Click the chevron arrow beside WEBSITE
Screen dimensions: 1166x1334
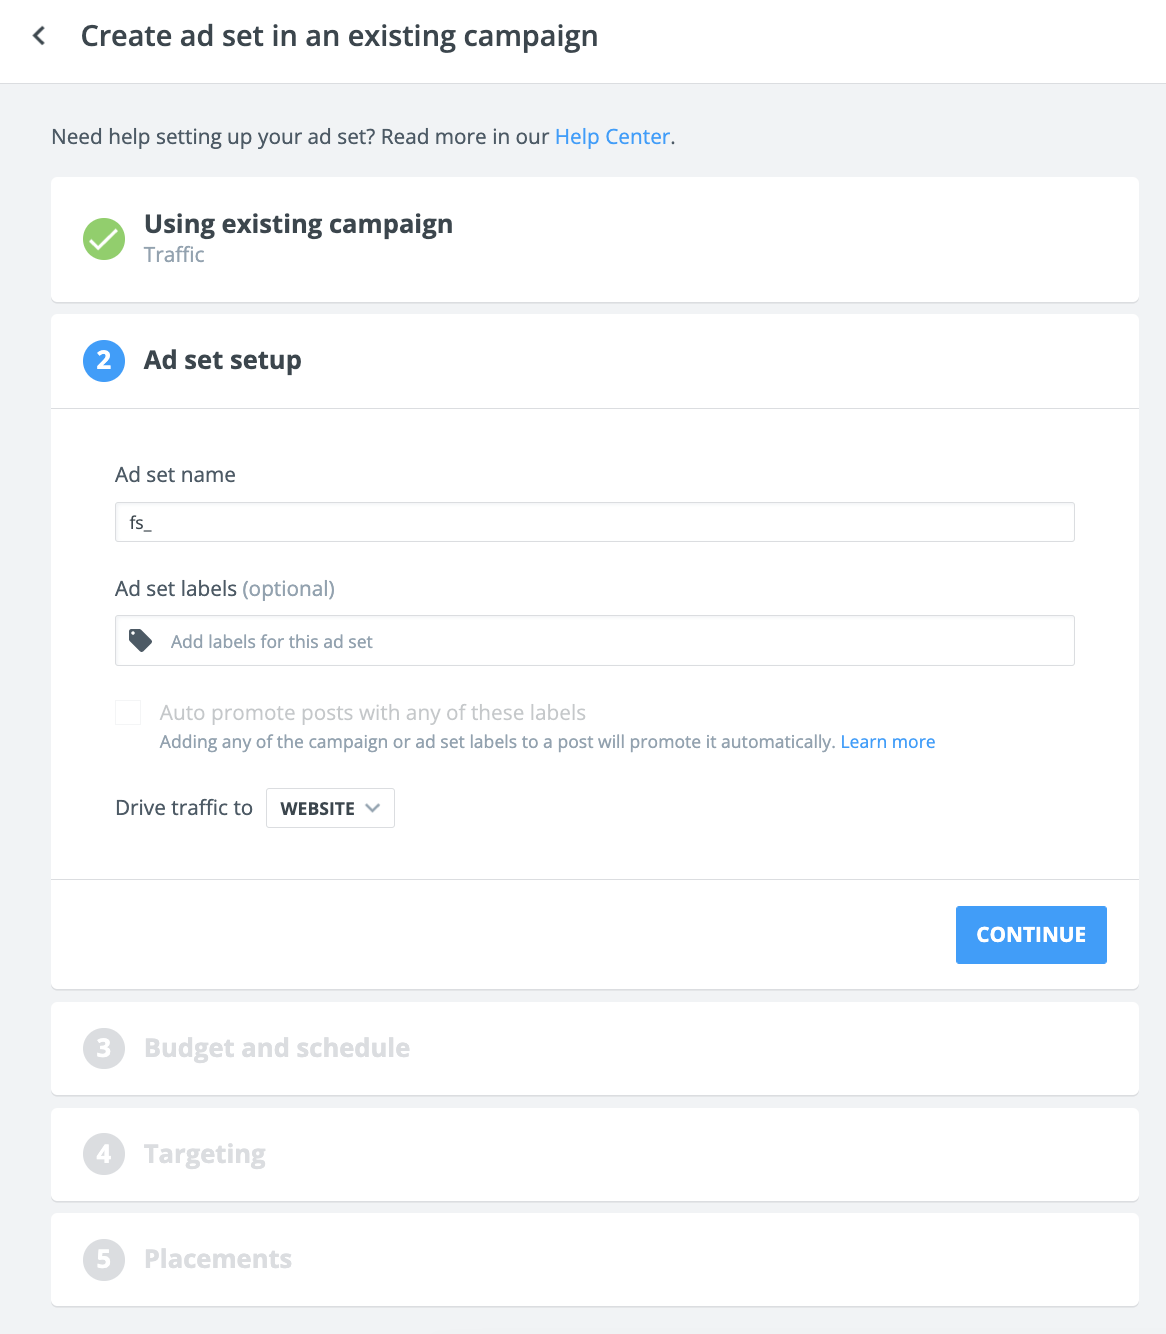point(373,808)
